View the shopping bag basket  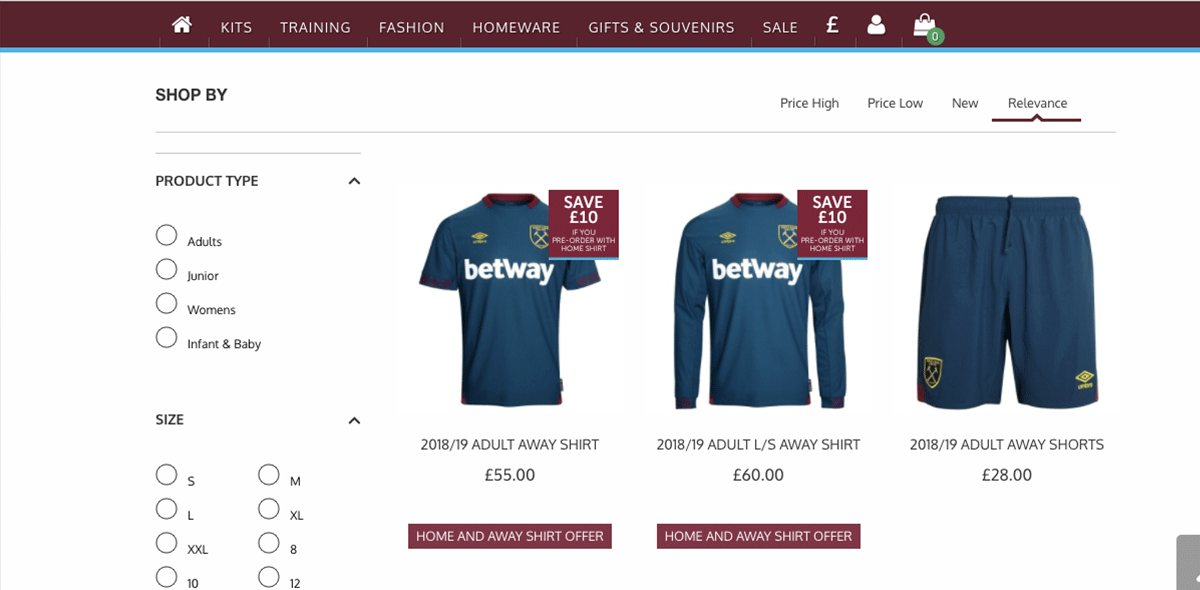coord(925,27)
